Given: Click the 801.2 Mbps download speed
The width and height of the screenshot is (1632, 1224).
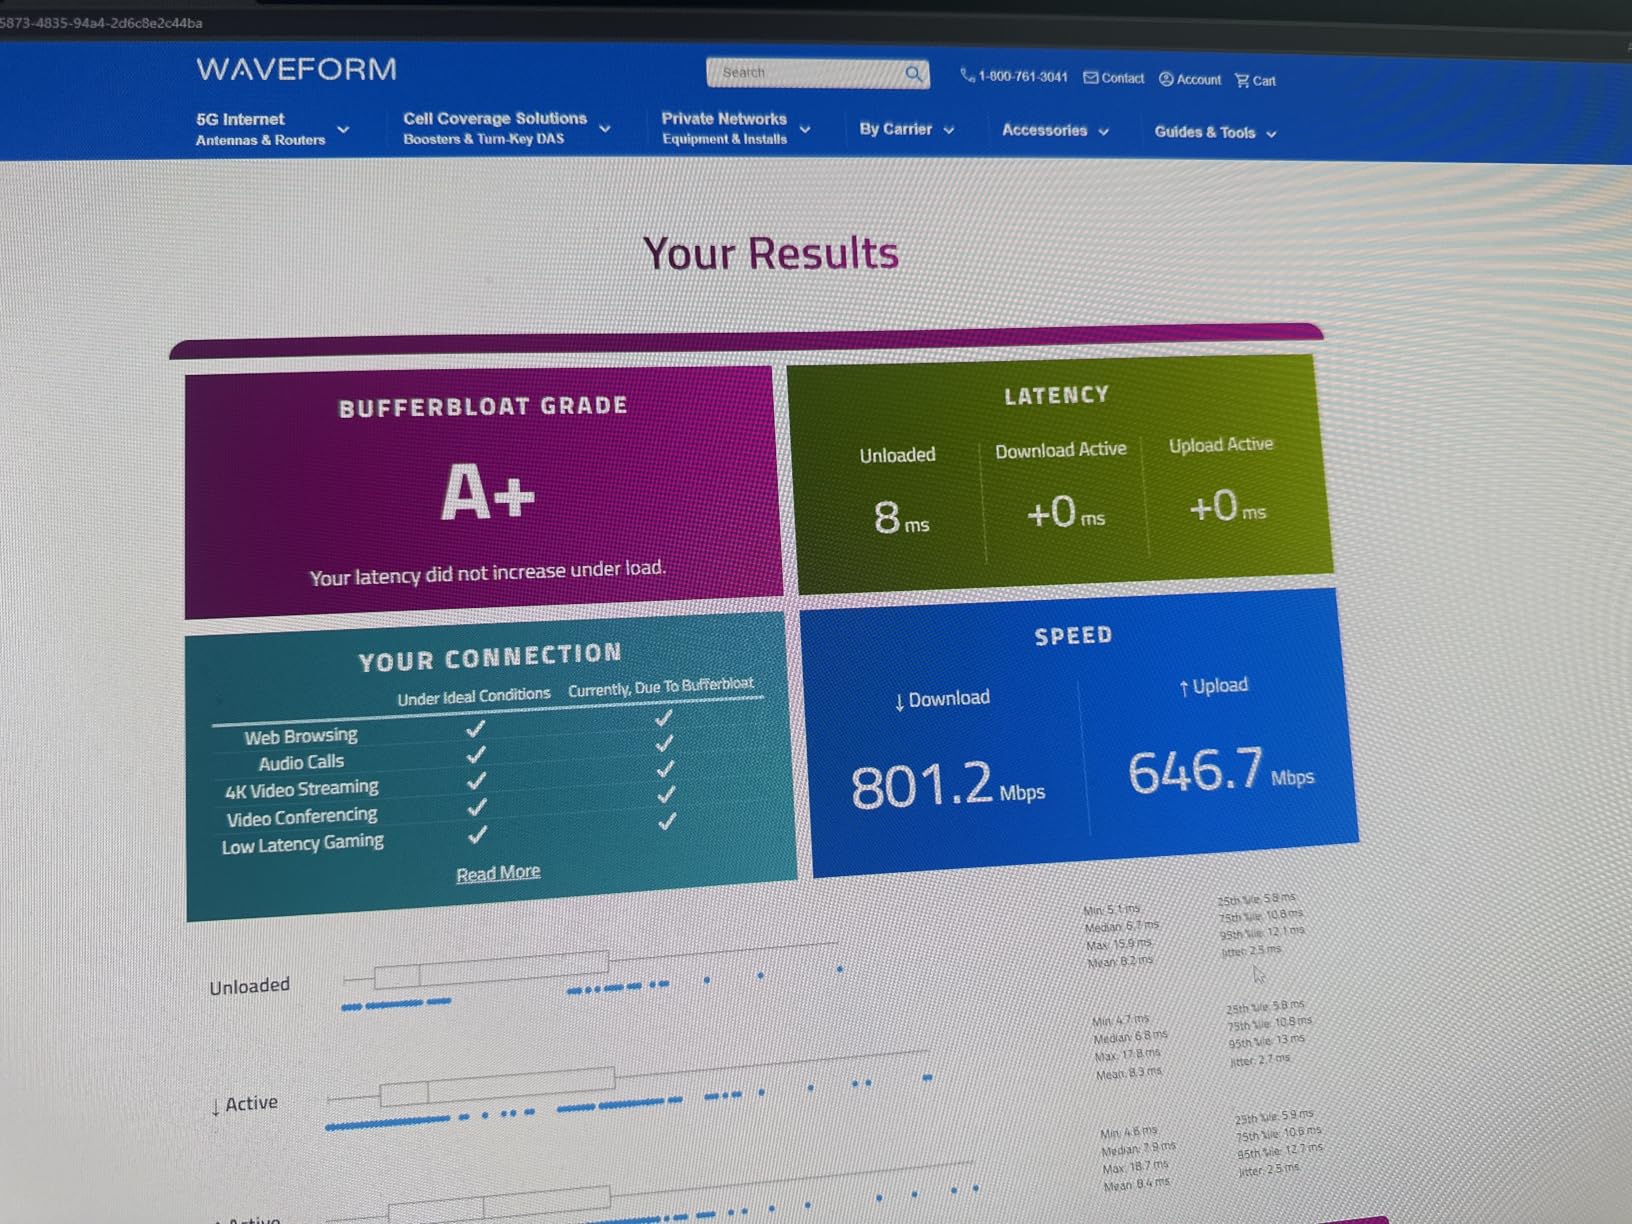Looking at the screenshot, I should [947, 785].
